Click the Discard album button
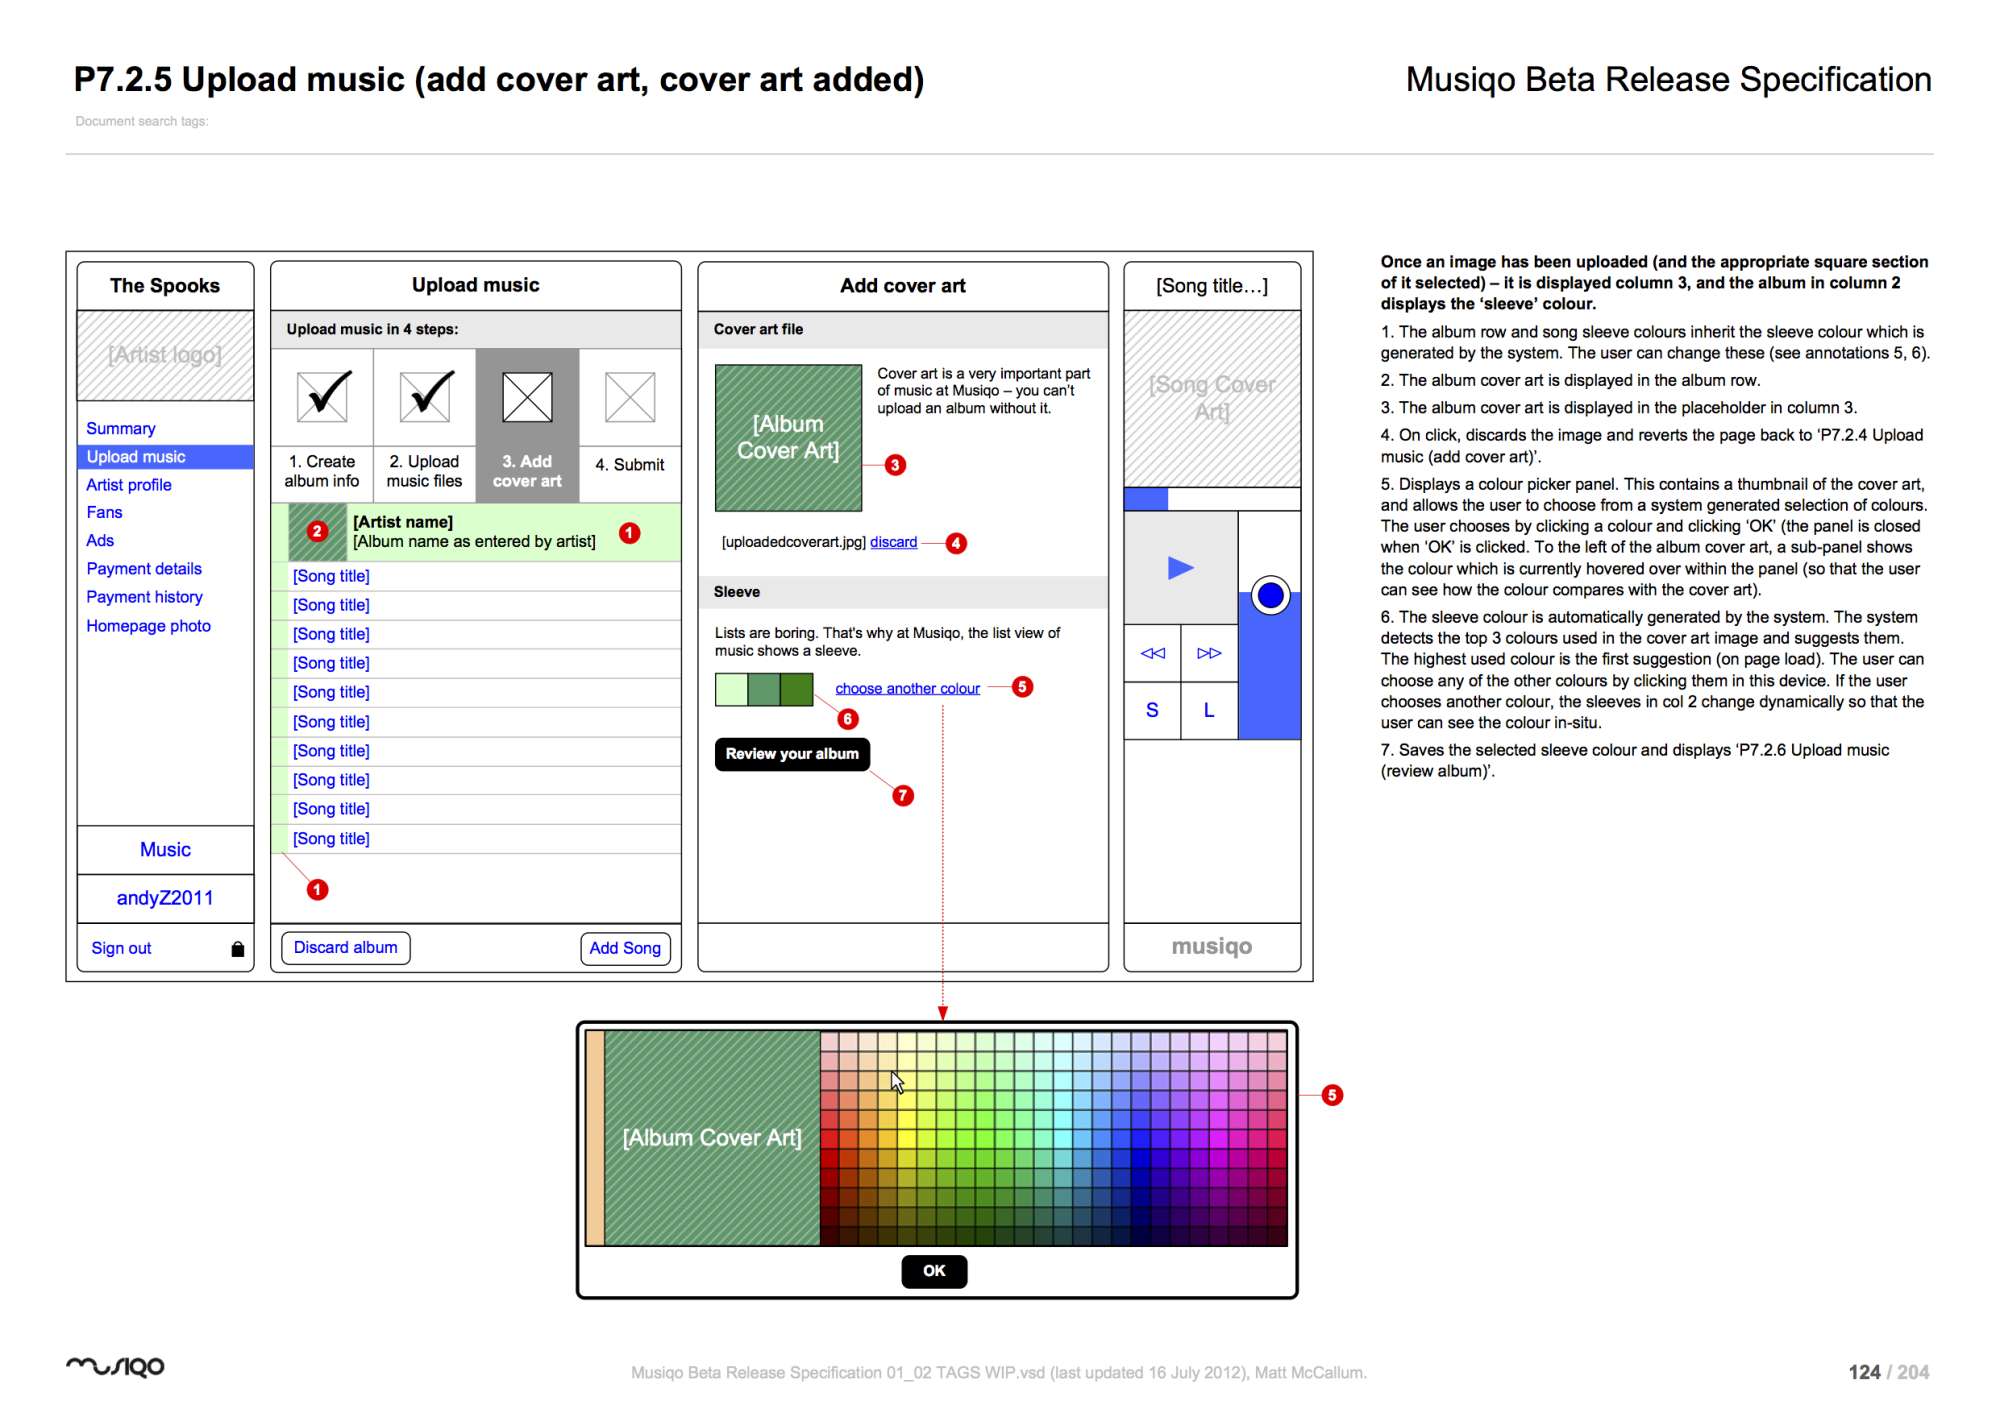Viewport: 2000px width, 1413px height. point(345,948)
